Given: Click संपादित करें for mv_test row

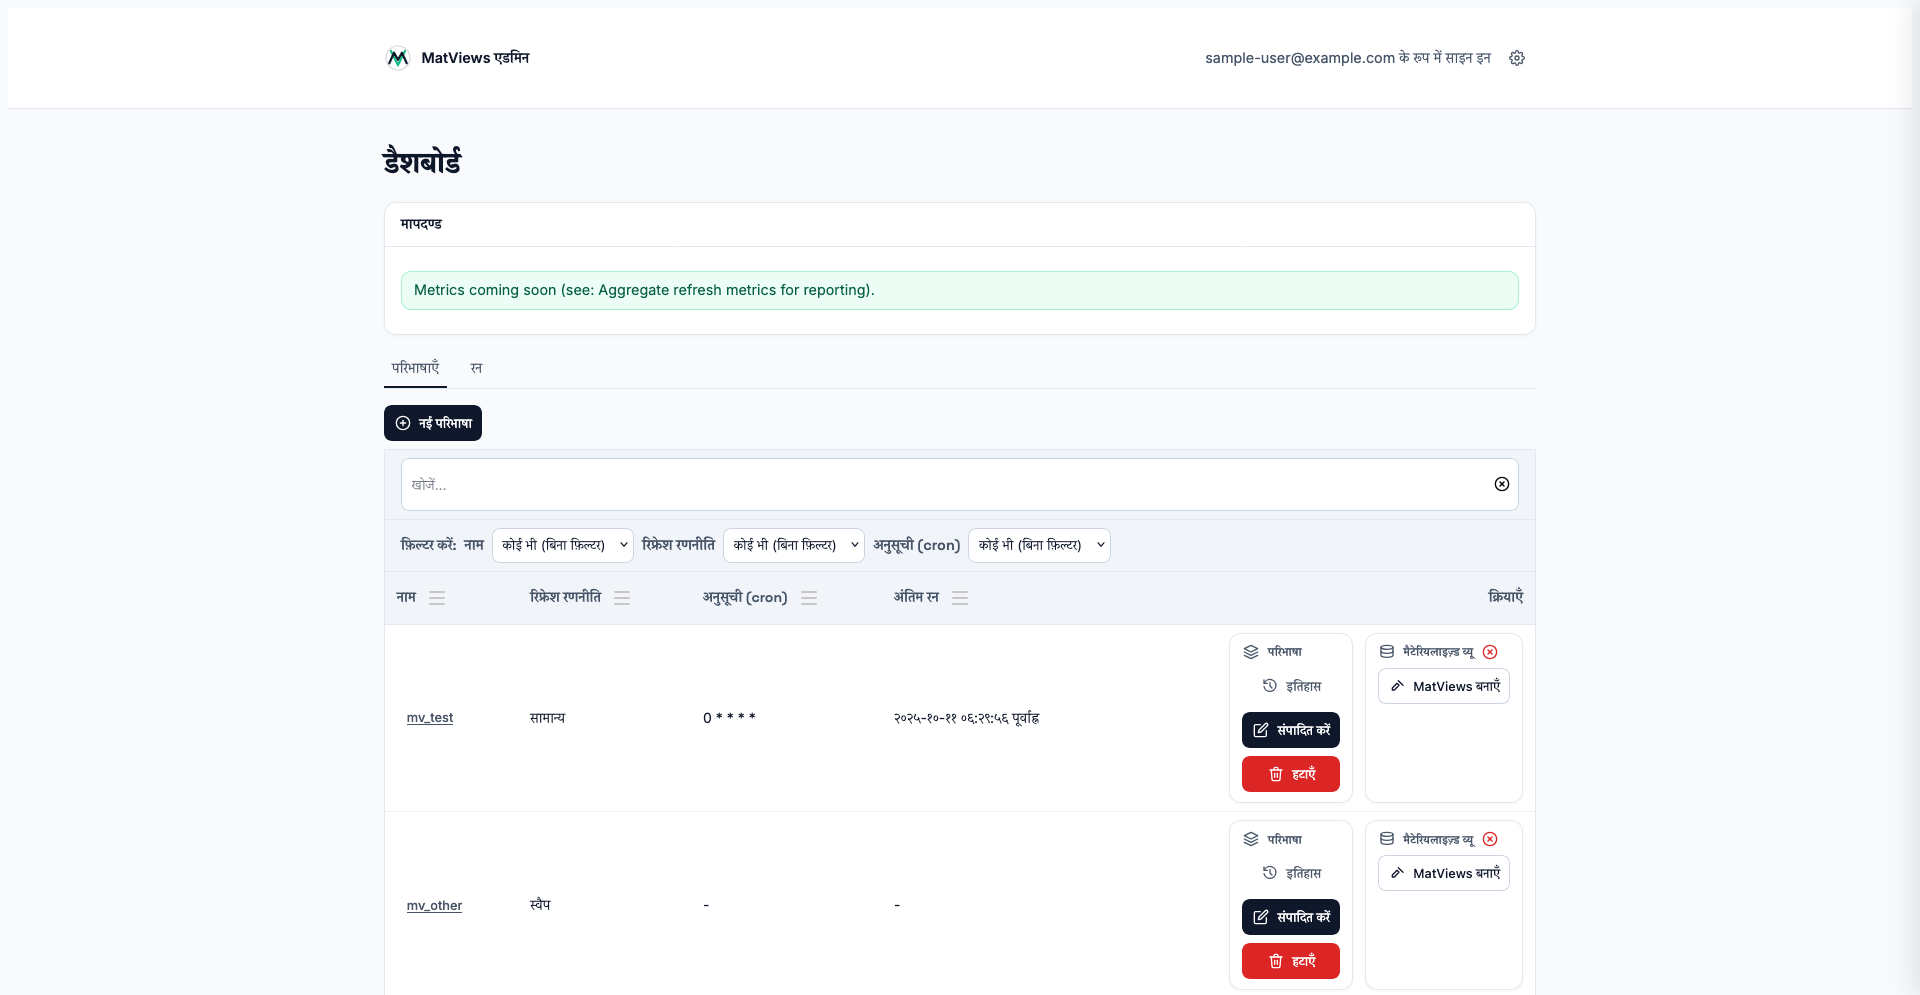Looking at the screenshot, I should [x=1290, y=730].
